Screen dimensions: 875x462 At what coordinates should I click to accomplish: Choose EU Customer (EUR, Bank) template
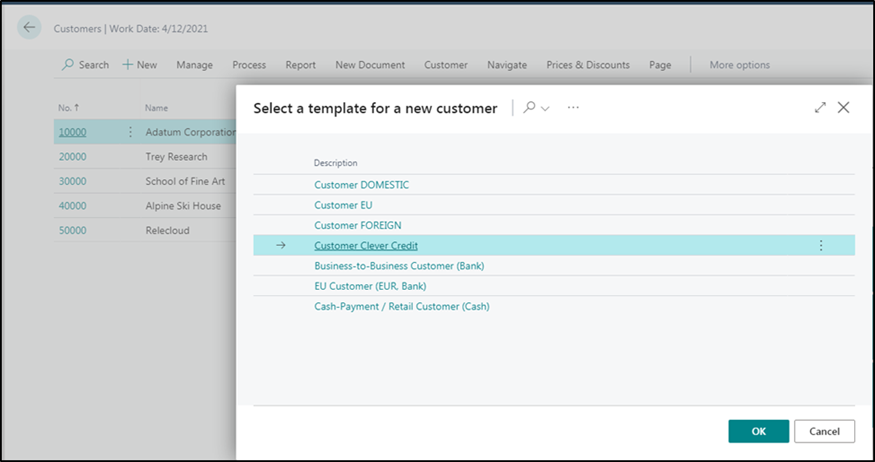point(370,286)
